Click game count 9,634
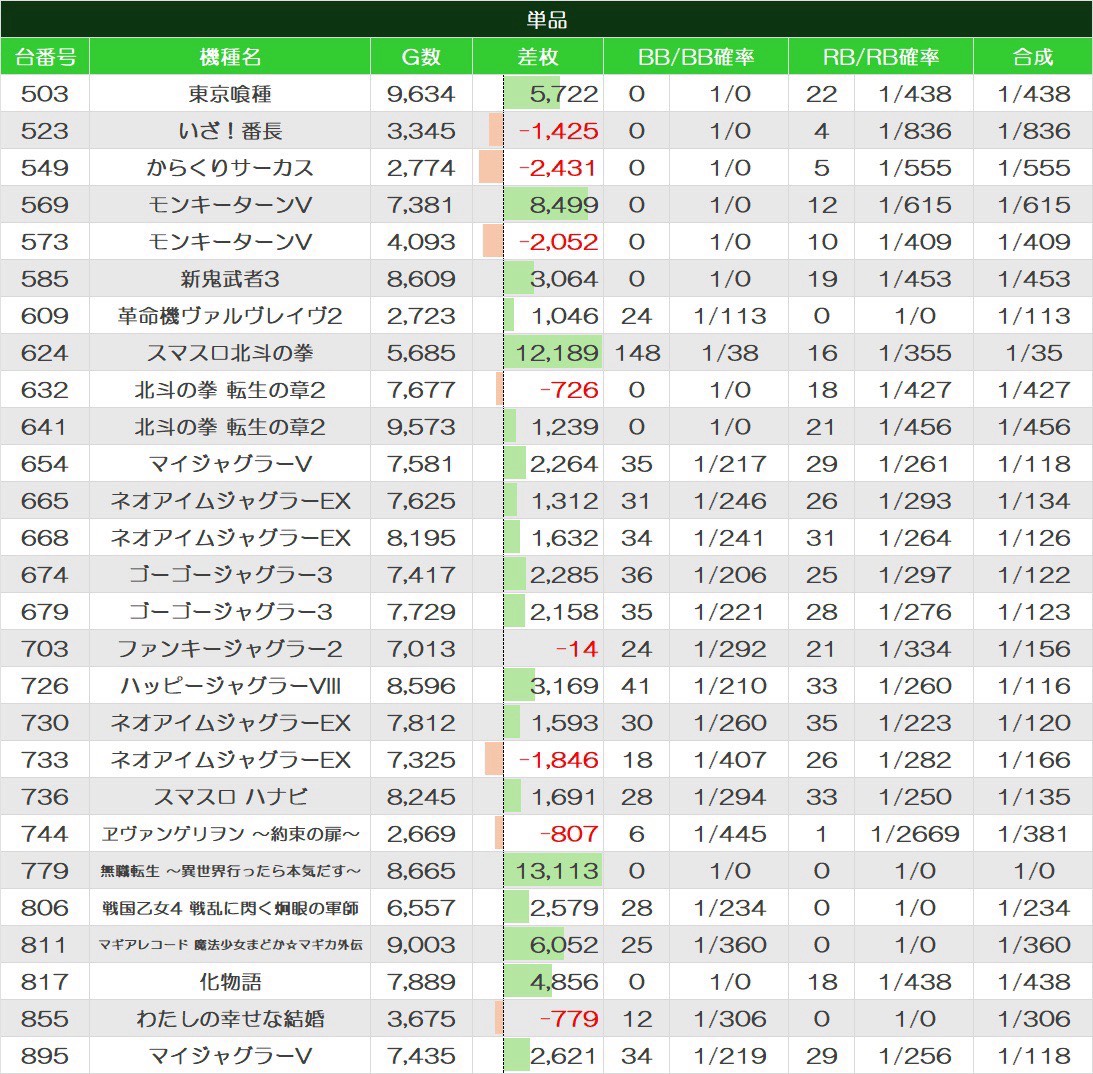The image size is (1093, 1074). click(x=421, y=93)
